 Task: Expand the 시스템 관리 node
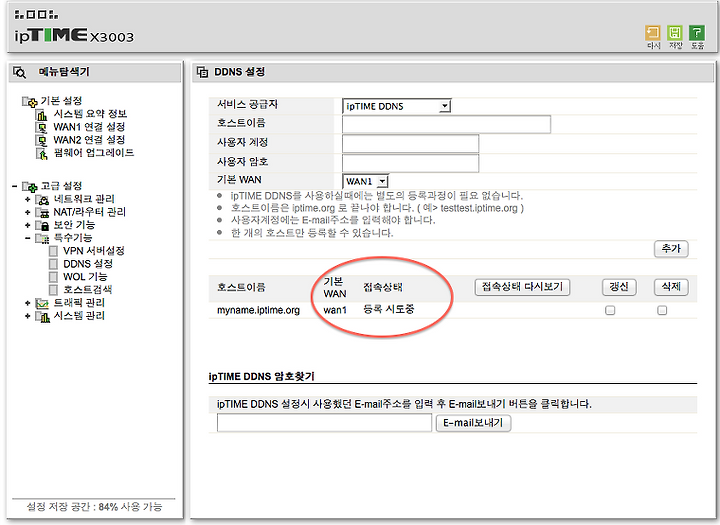[28, 316]
